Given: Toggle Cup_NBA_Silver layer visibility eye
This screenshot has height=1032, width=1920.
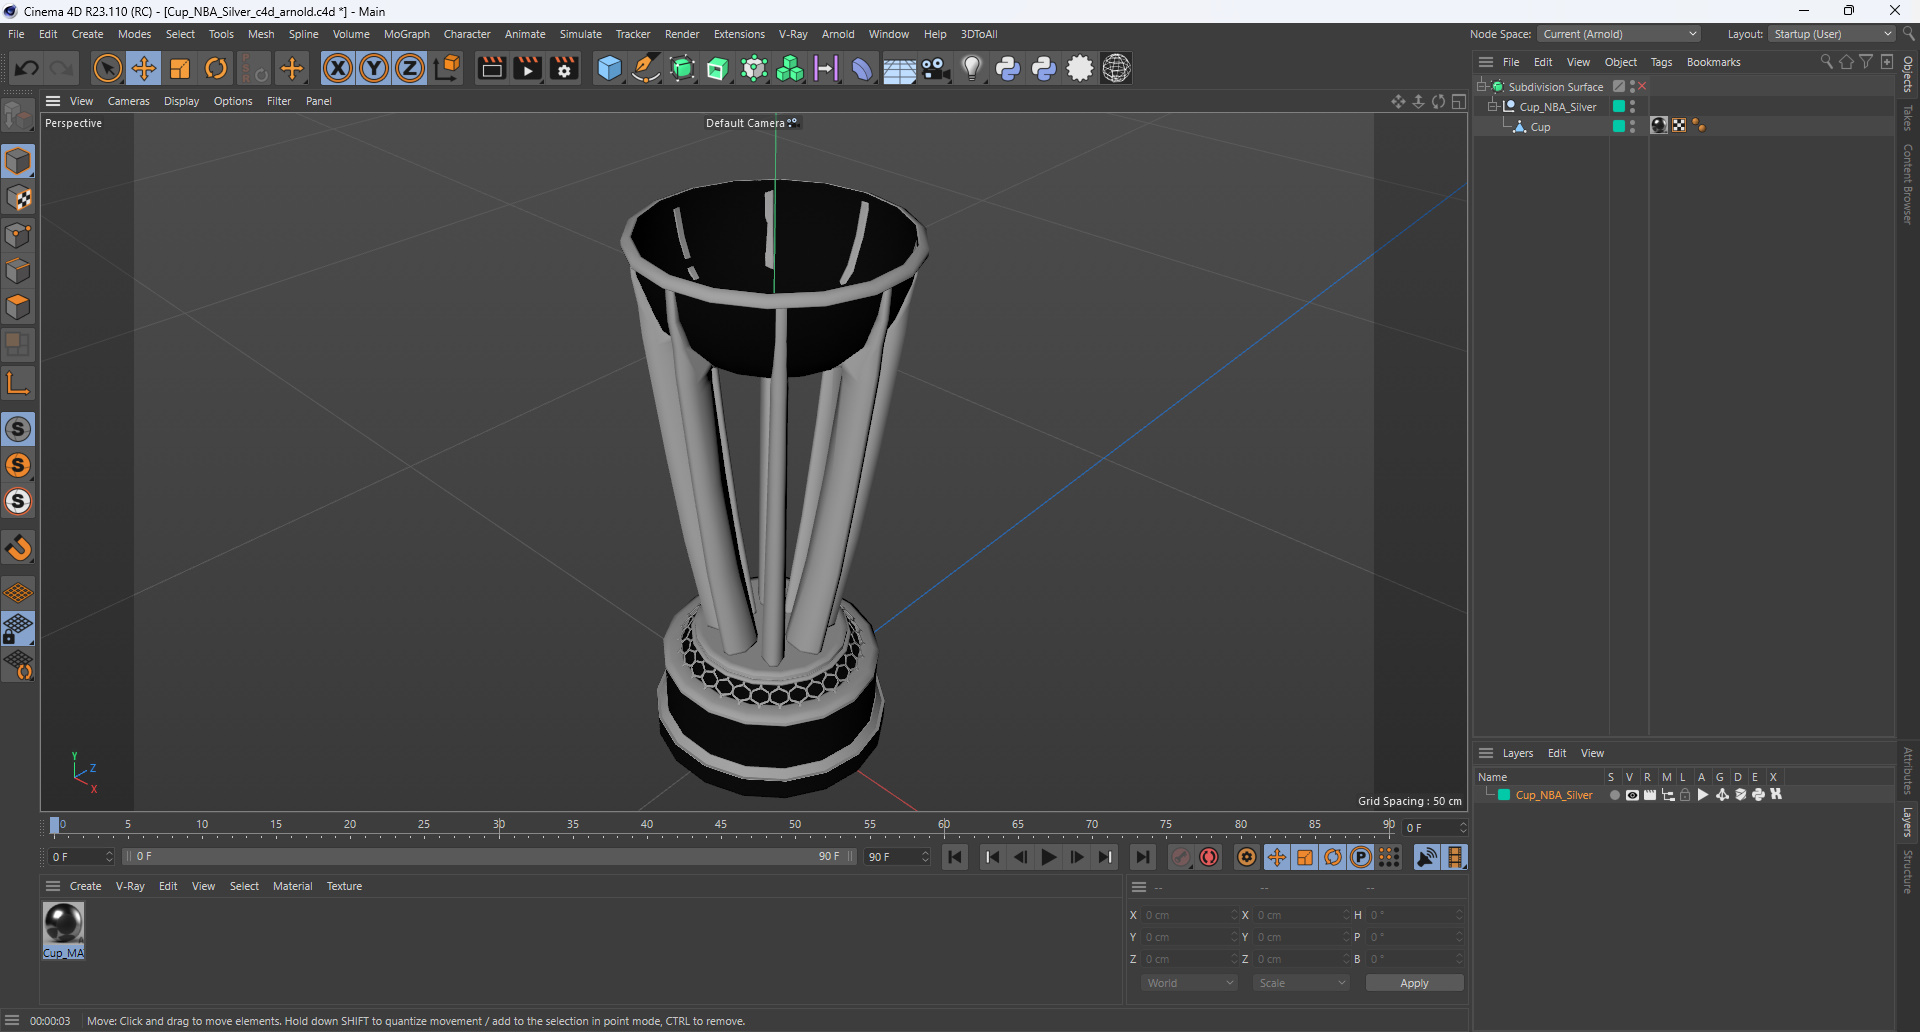Looking at the screenshot, I should [x=1632, y=795].
